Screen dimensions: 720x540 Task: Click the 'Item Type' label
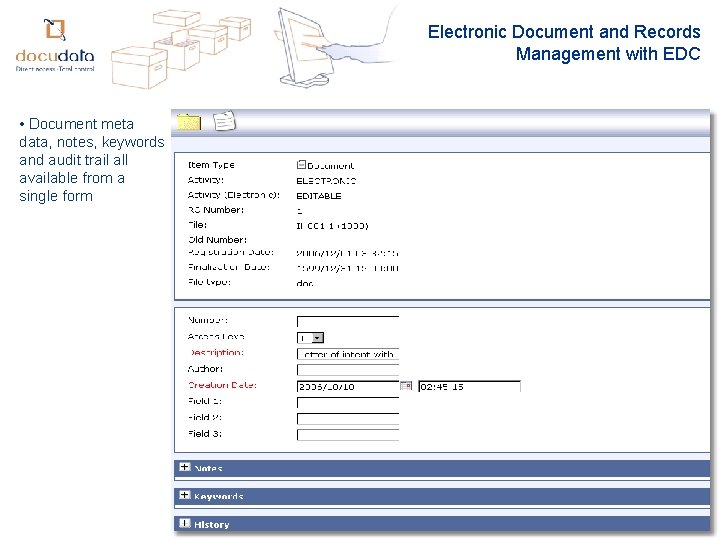(x=211, y=165)
